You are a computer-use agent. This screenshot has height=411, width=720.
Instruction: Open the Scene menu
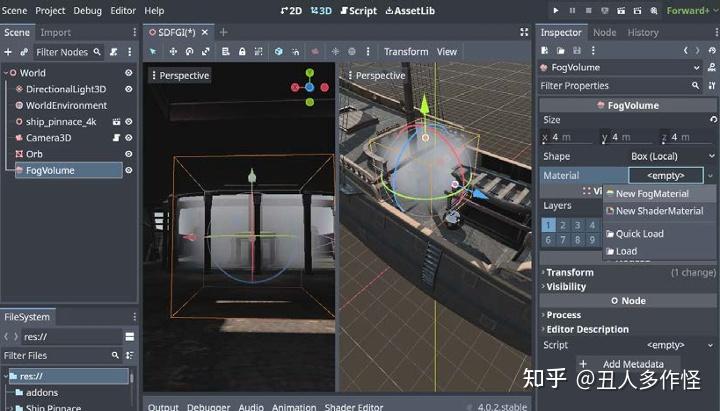14,10
